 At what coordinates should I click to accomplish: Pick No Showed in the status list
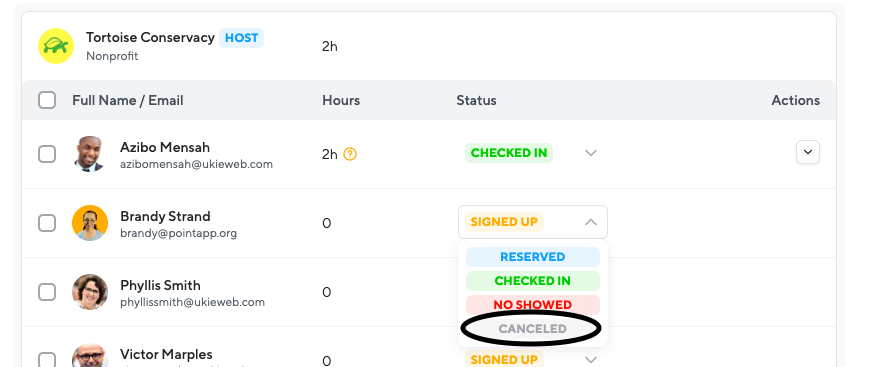(533, 304)
